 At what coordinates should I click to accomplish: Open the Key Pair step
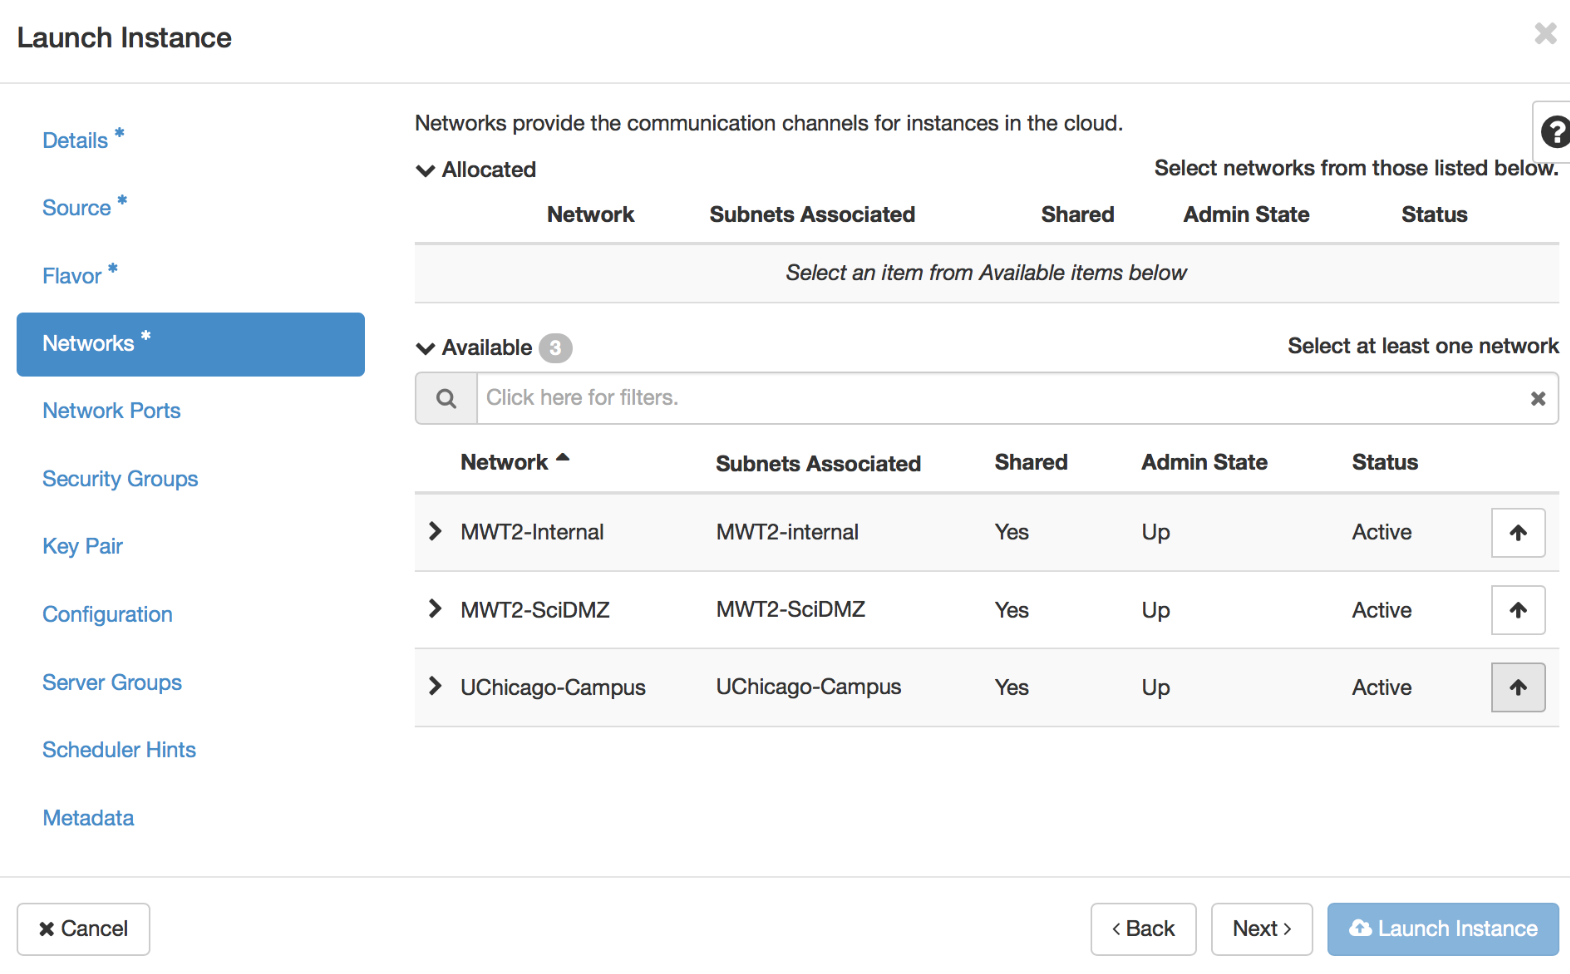pyautogui.click(x=82, y=546)
